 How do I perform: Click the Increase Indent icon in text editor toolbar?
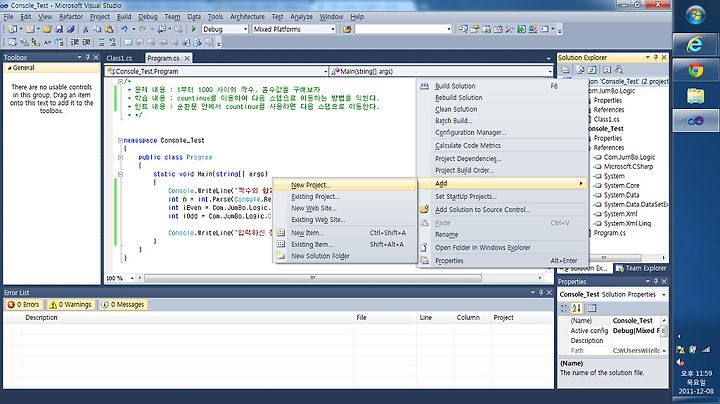click(x=86, y=42)
